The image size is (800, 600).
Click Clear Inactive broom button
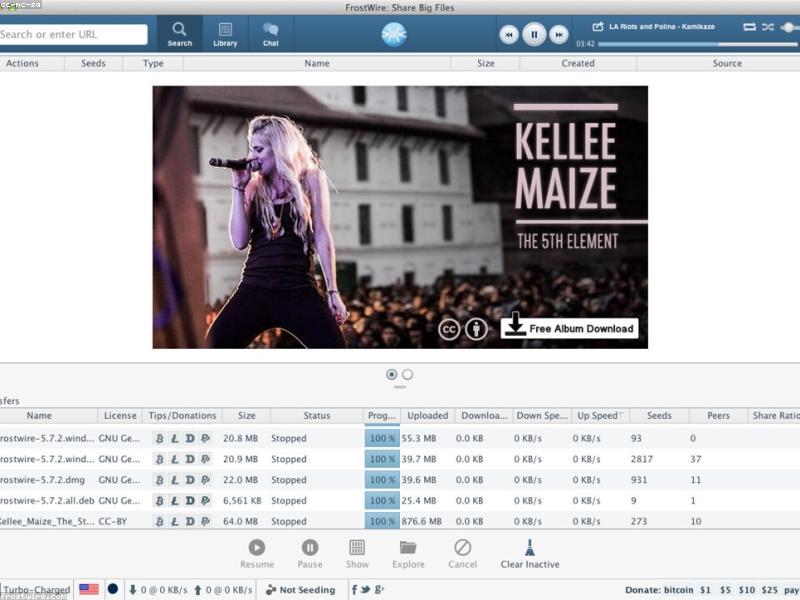coord(530,554)
